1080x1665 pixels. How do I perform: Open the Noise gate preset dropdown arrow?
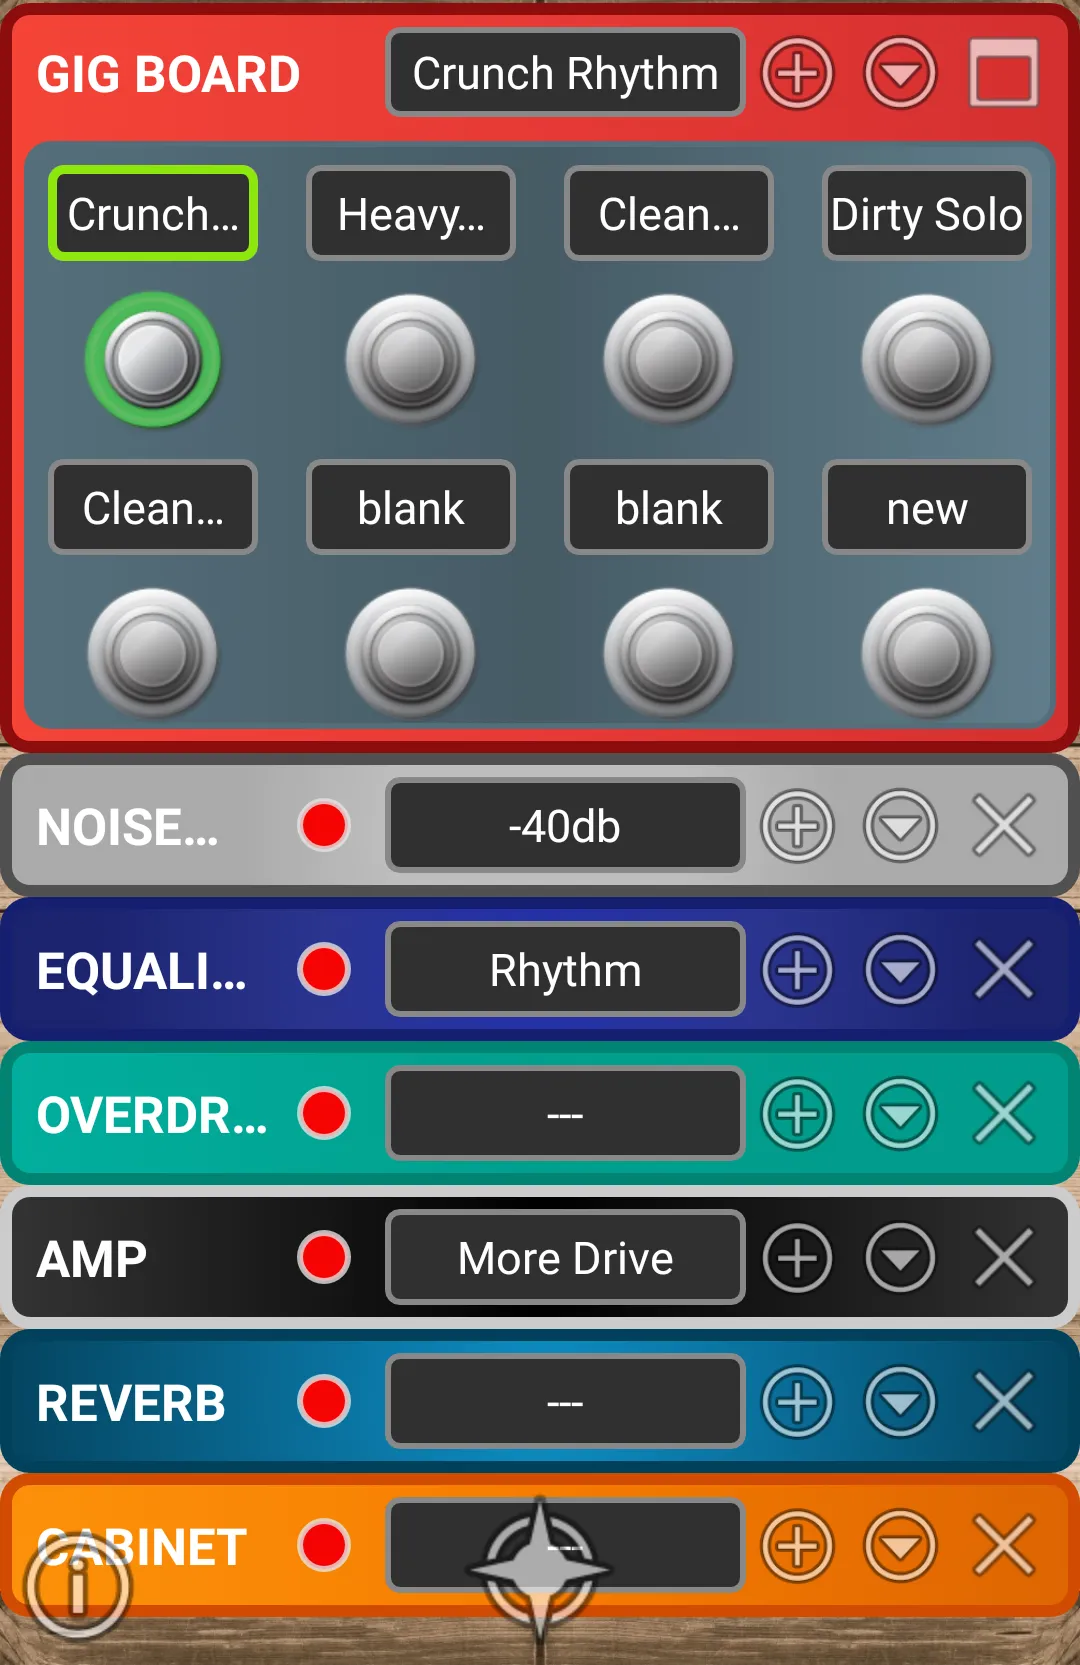click(x=900, y=826)
